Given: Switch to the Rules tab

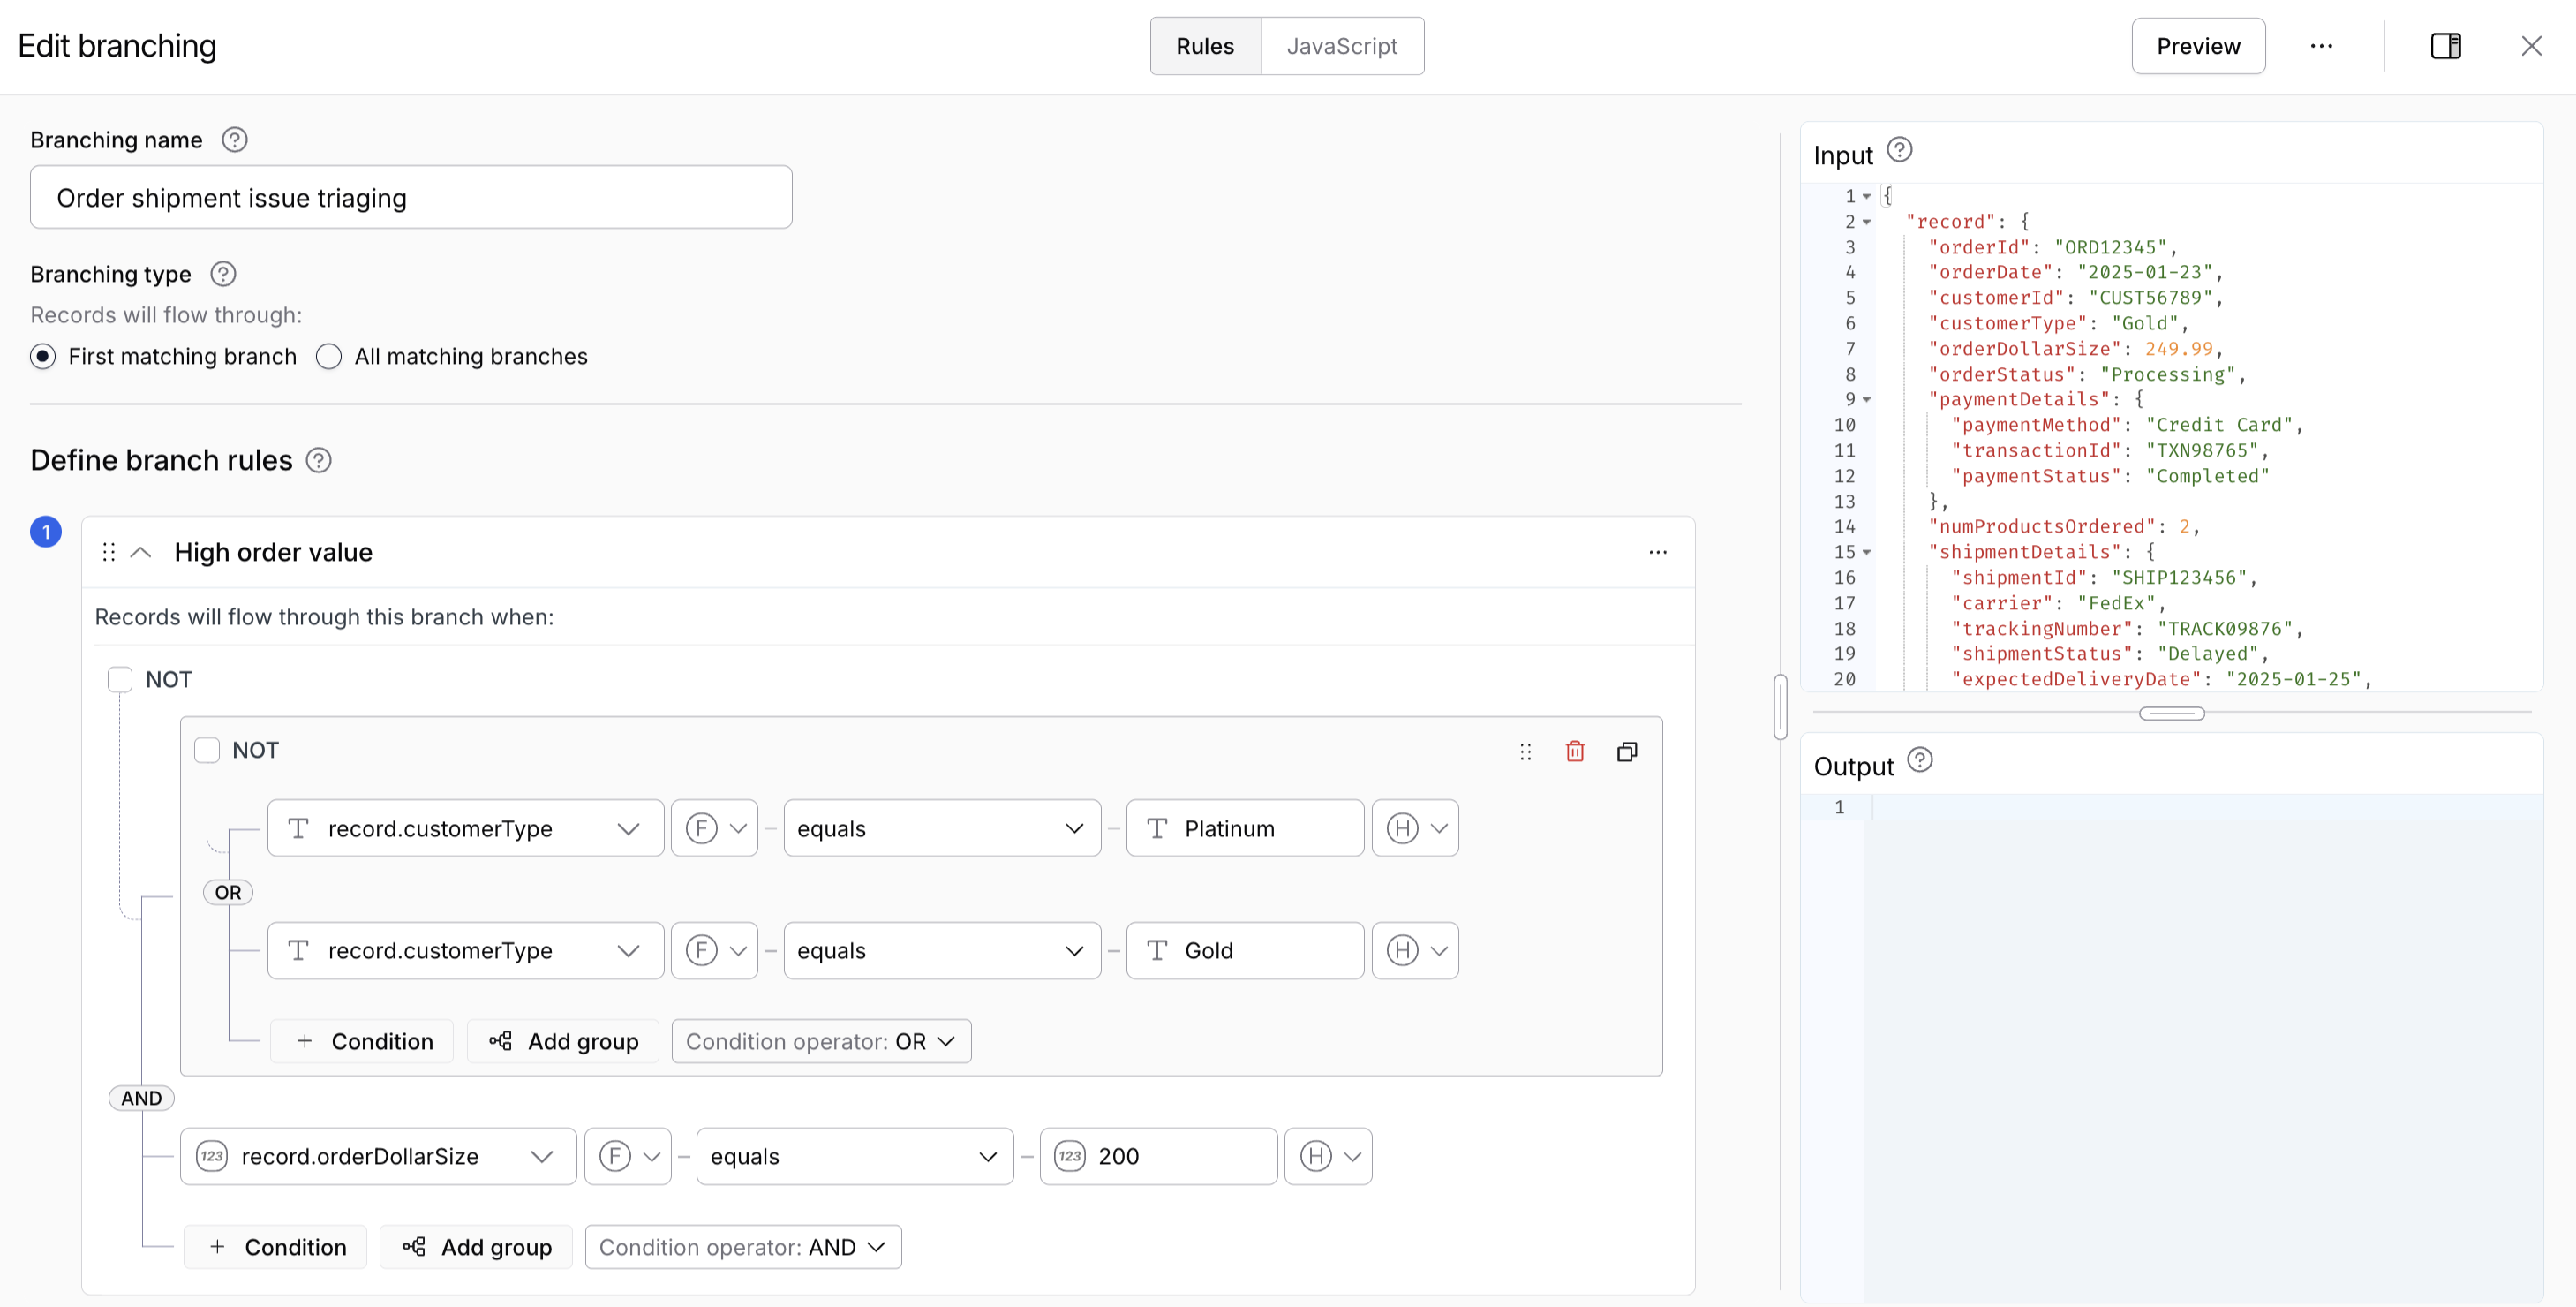Looking at the screenshot, I should tap(1205, 46).
